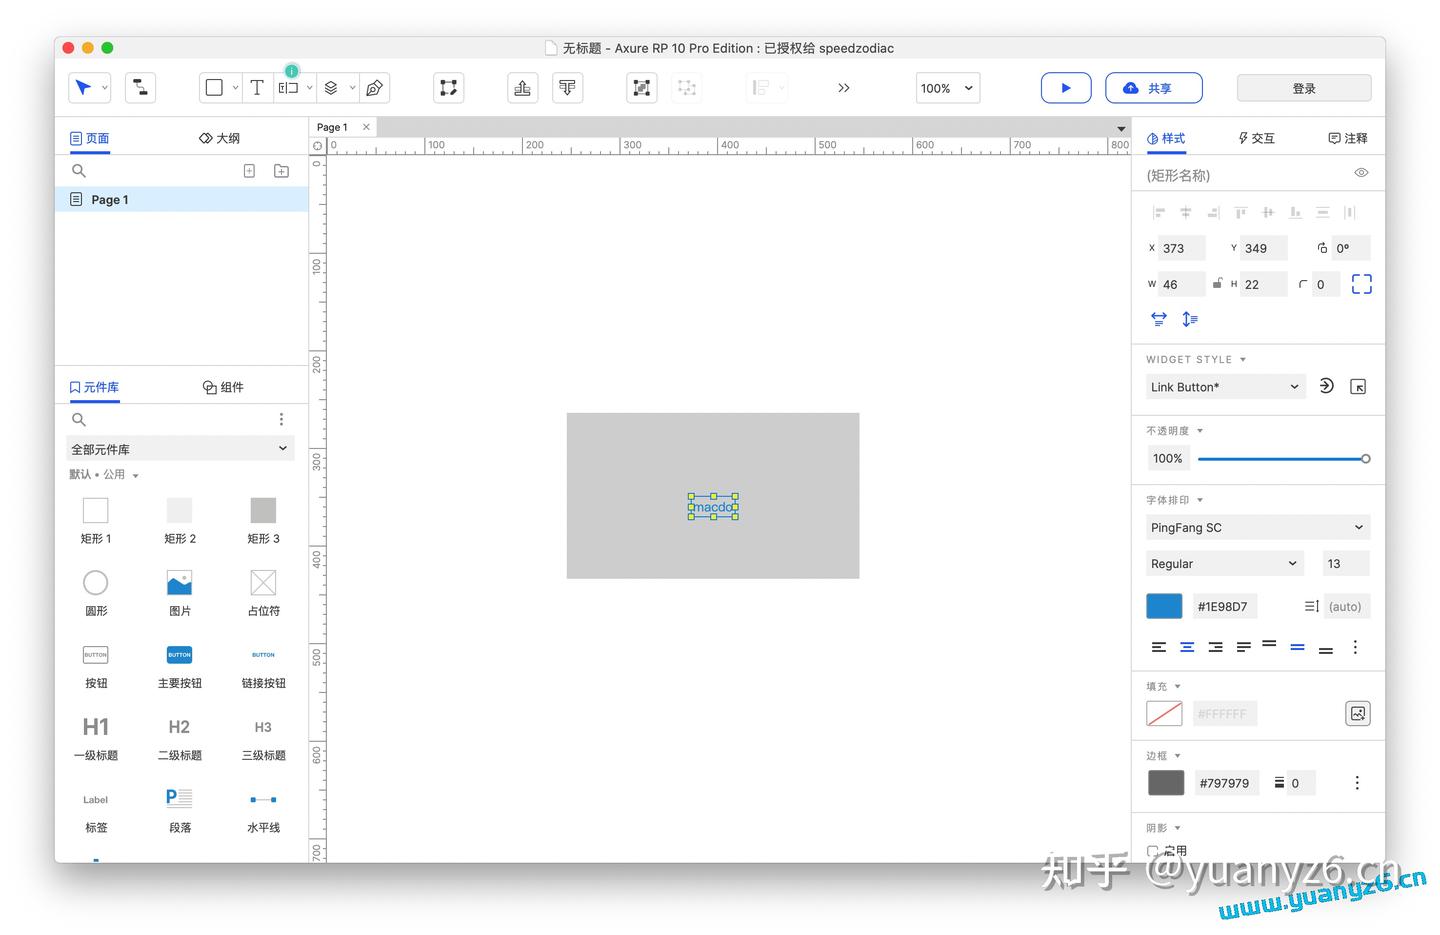Choose the connector tool
Image resolution: width=1440 pixels, height=935 pixels.
140,88
